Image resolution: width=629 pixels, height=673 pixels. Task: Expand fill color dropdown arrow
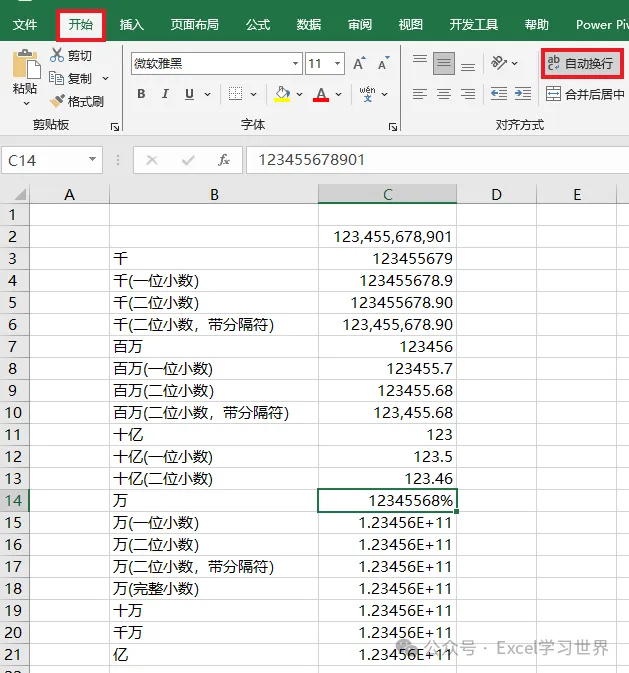pyautogui.click(x=299, y=94)
